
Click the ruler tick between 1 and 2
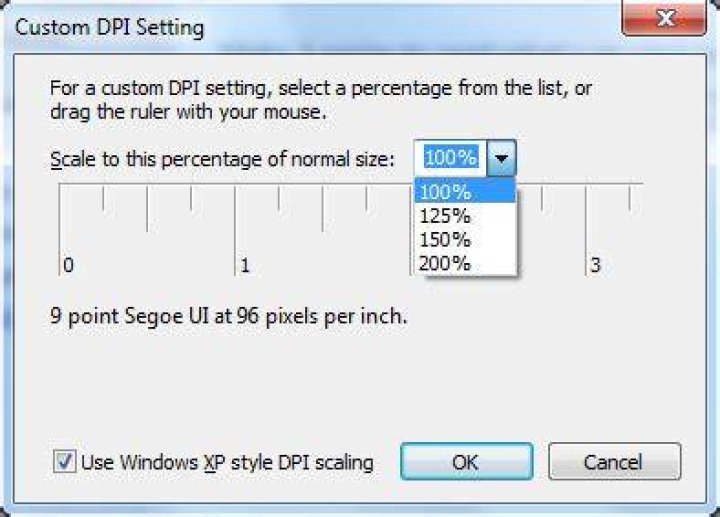[323, 208]
